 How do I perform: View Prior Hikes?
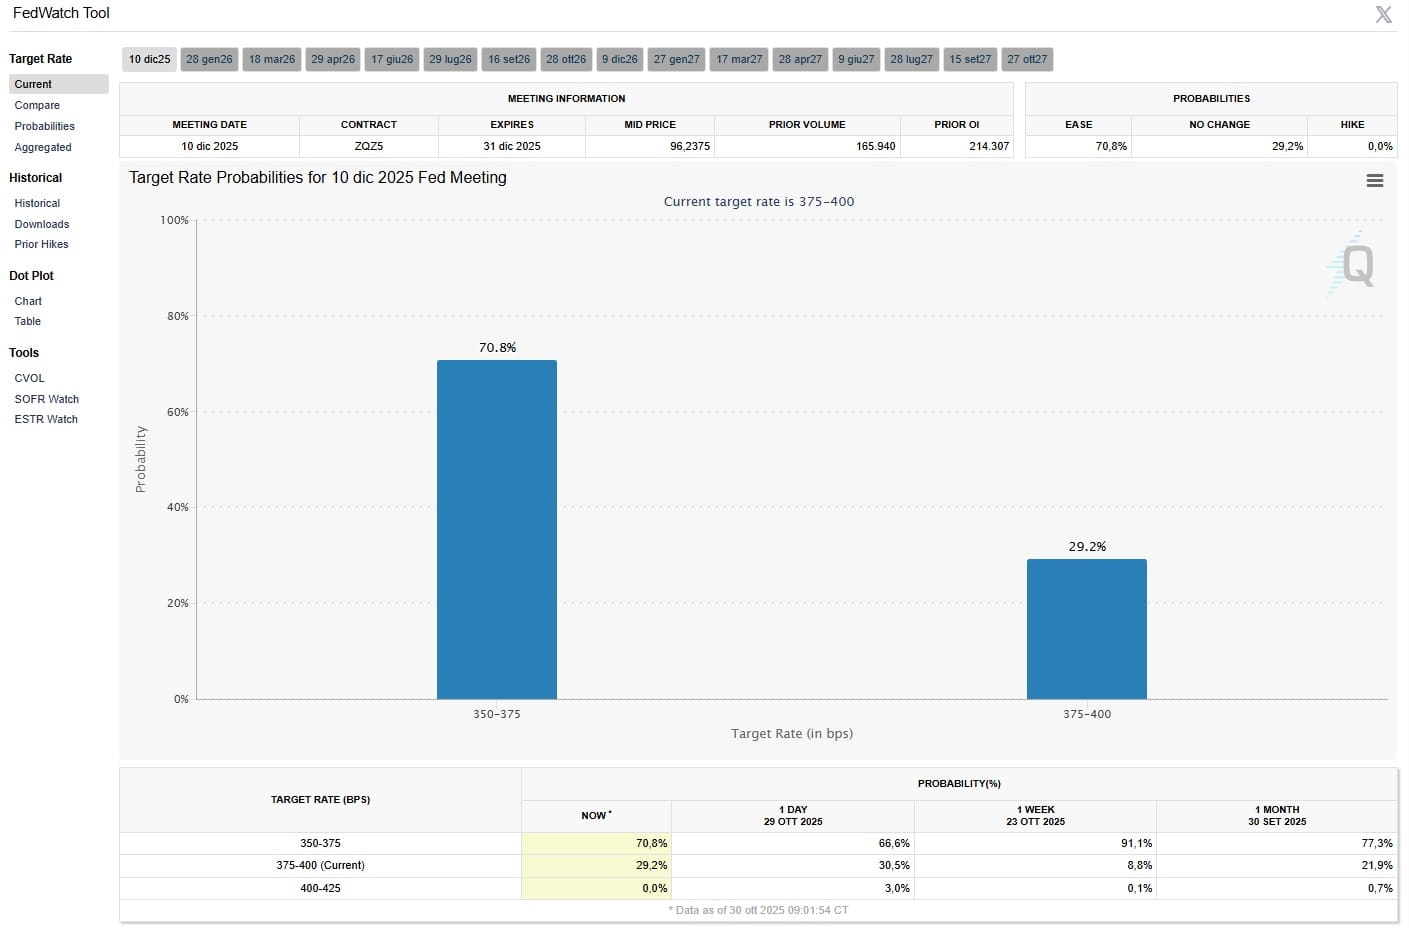(41, 244)
